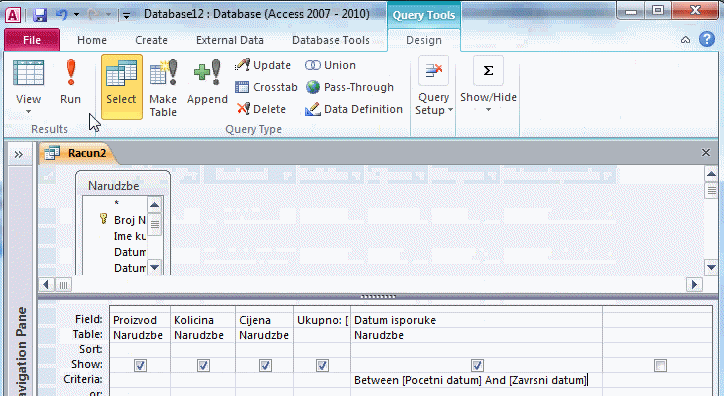724x396 pixels.
Task: Switch to the Home ribbon tab
Action: [92, 40]
